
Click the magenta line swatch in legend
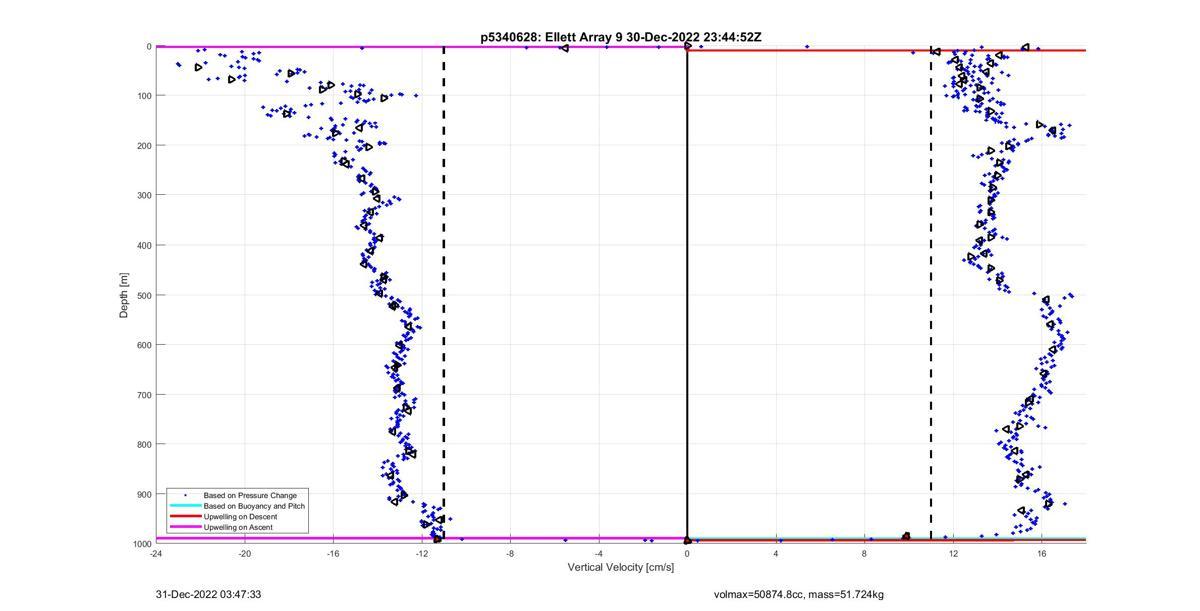(x=184, y=527)
